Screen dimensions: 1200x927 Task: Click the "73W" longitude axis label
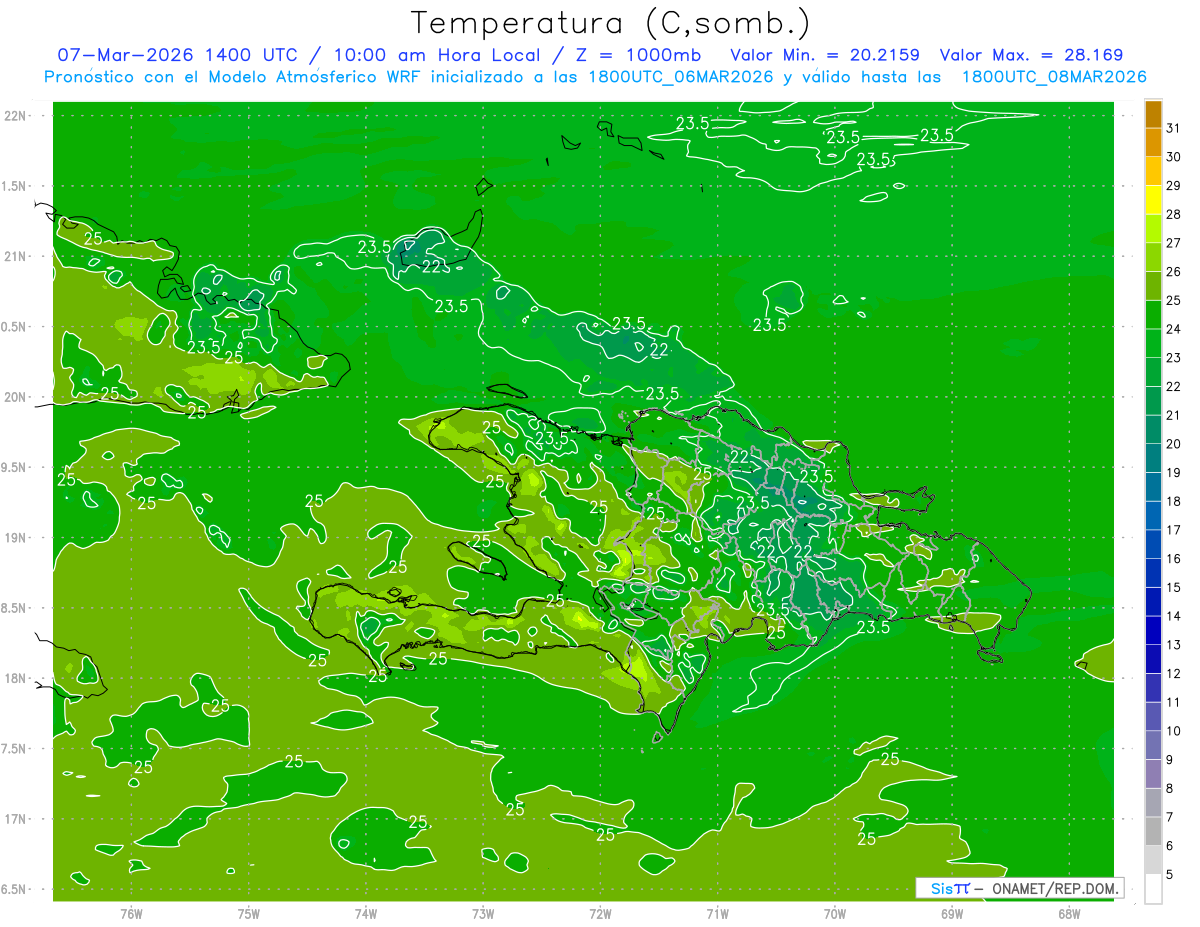[x=483, y=913]
